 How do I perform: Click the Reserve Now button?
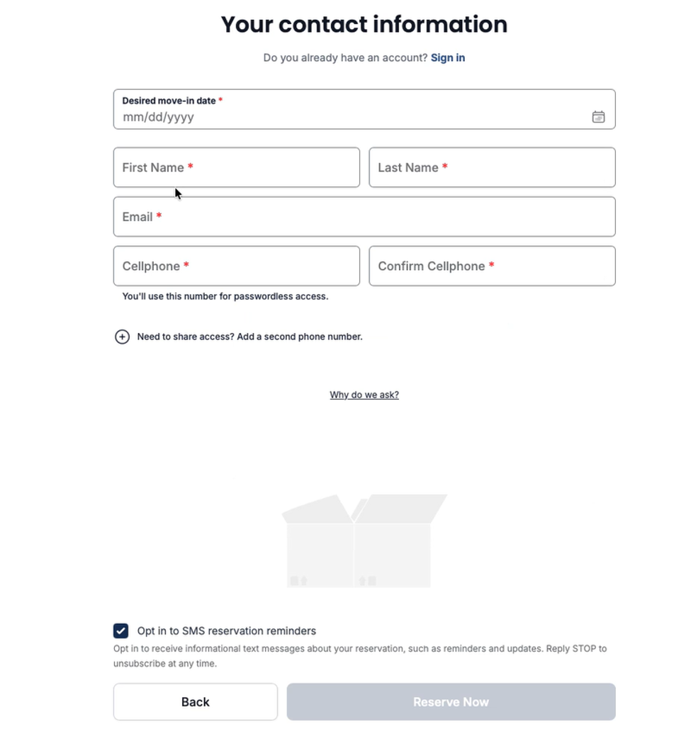451,702
